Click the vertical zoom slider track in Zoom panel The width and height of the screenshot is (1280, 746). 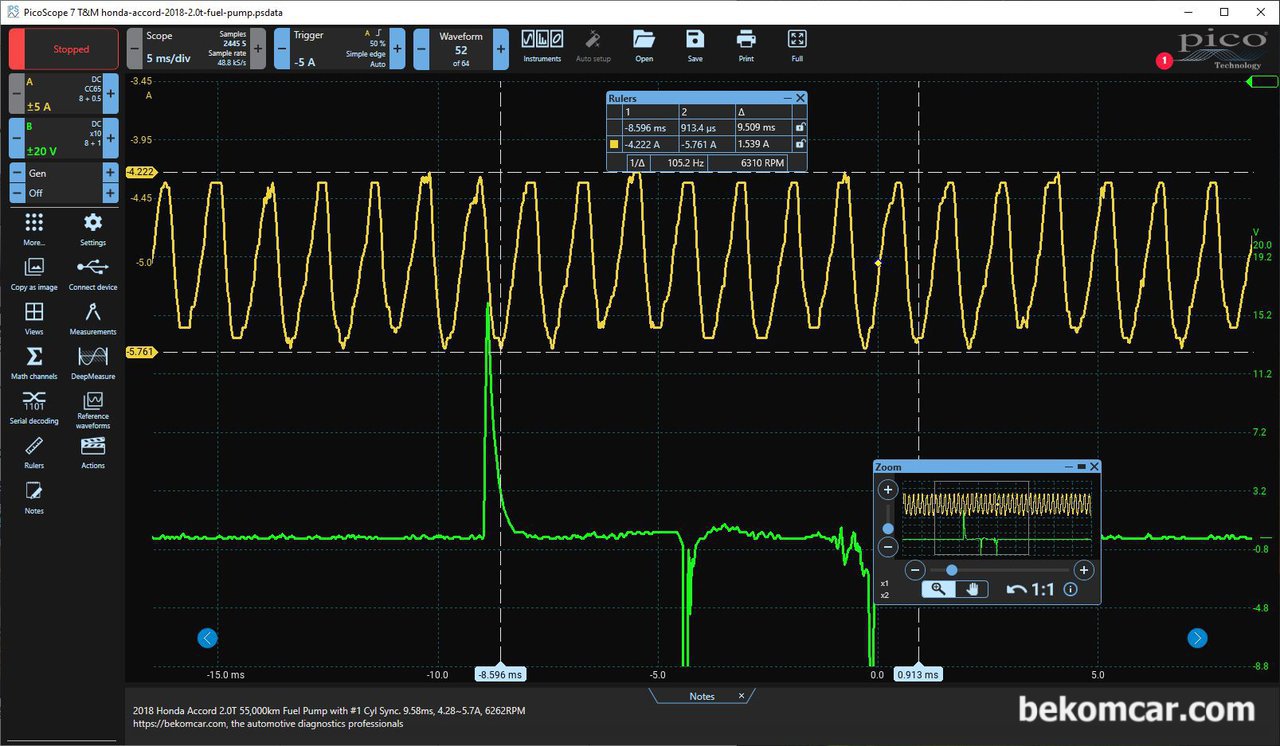tap(887, 519)
